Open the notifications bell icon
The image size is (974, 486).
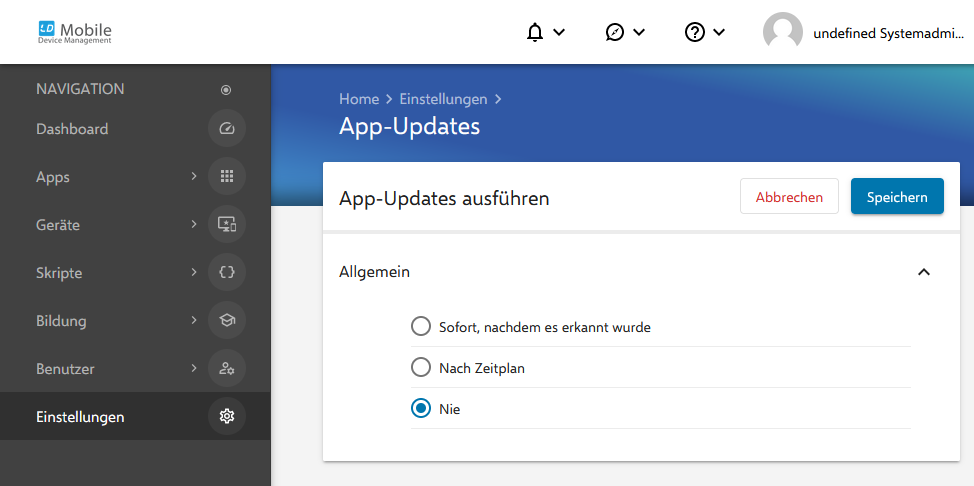pos(534,32)
